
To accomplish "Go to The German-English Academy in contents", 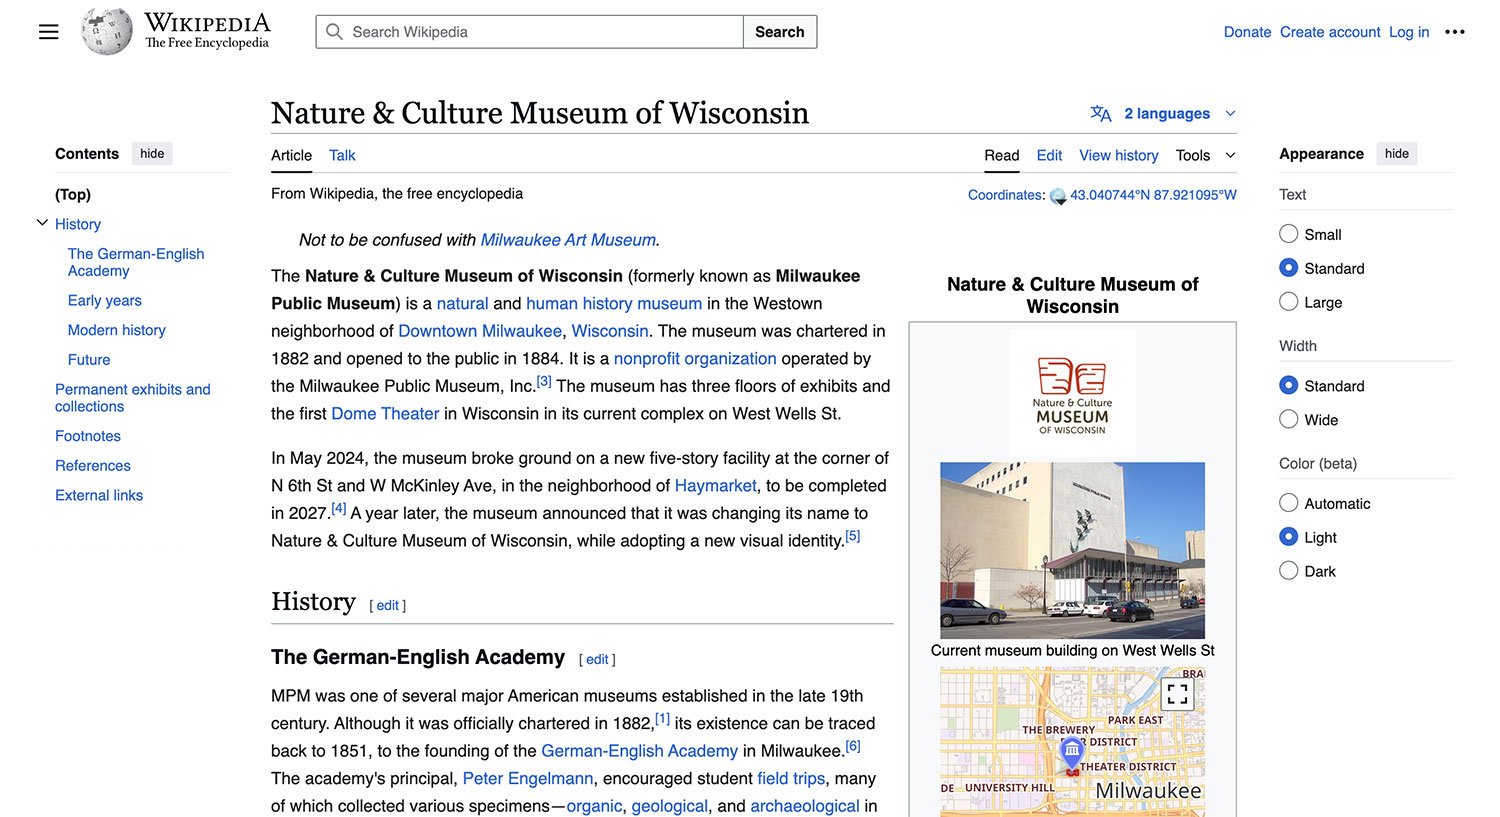I will coord(136,262).
